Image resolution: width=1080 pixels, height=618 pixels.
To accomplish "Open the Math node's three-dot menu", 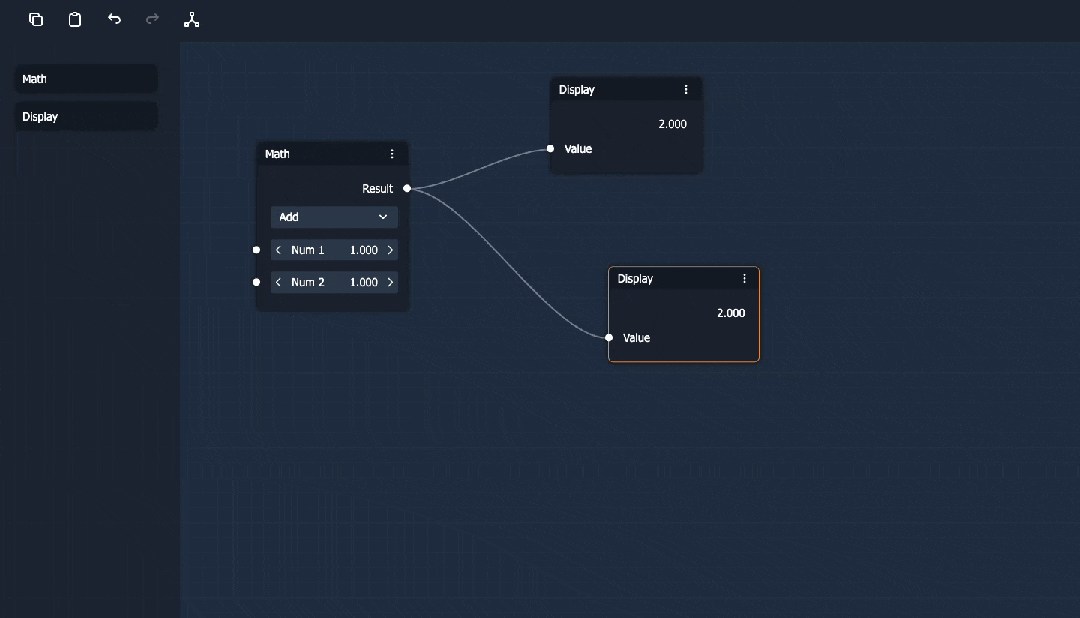I will (392, 154).
